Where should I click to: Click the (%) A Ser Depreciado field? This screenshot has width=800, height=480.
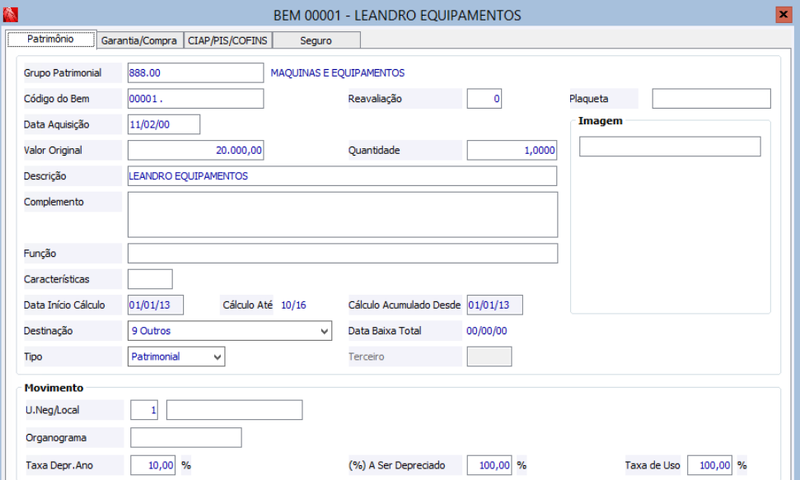489,465
